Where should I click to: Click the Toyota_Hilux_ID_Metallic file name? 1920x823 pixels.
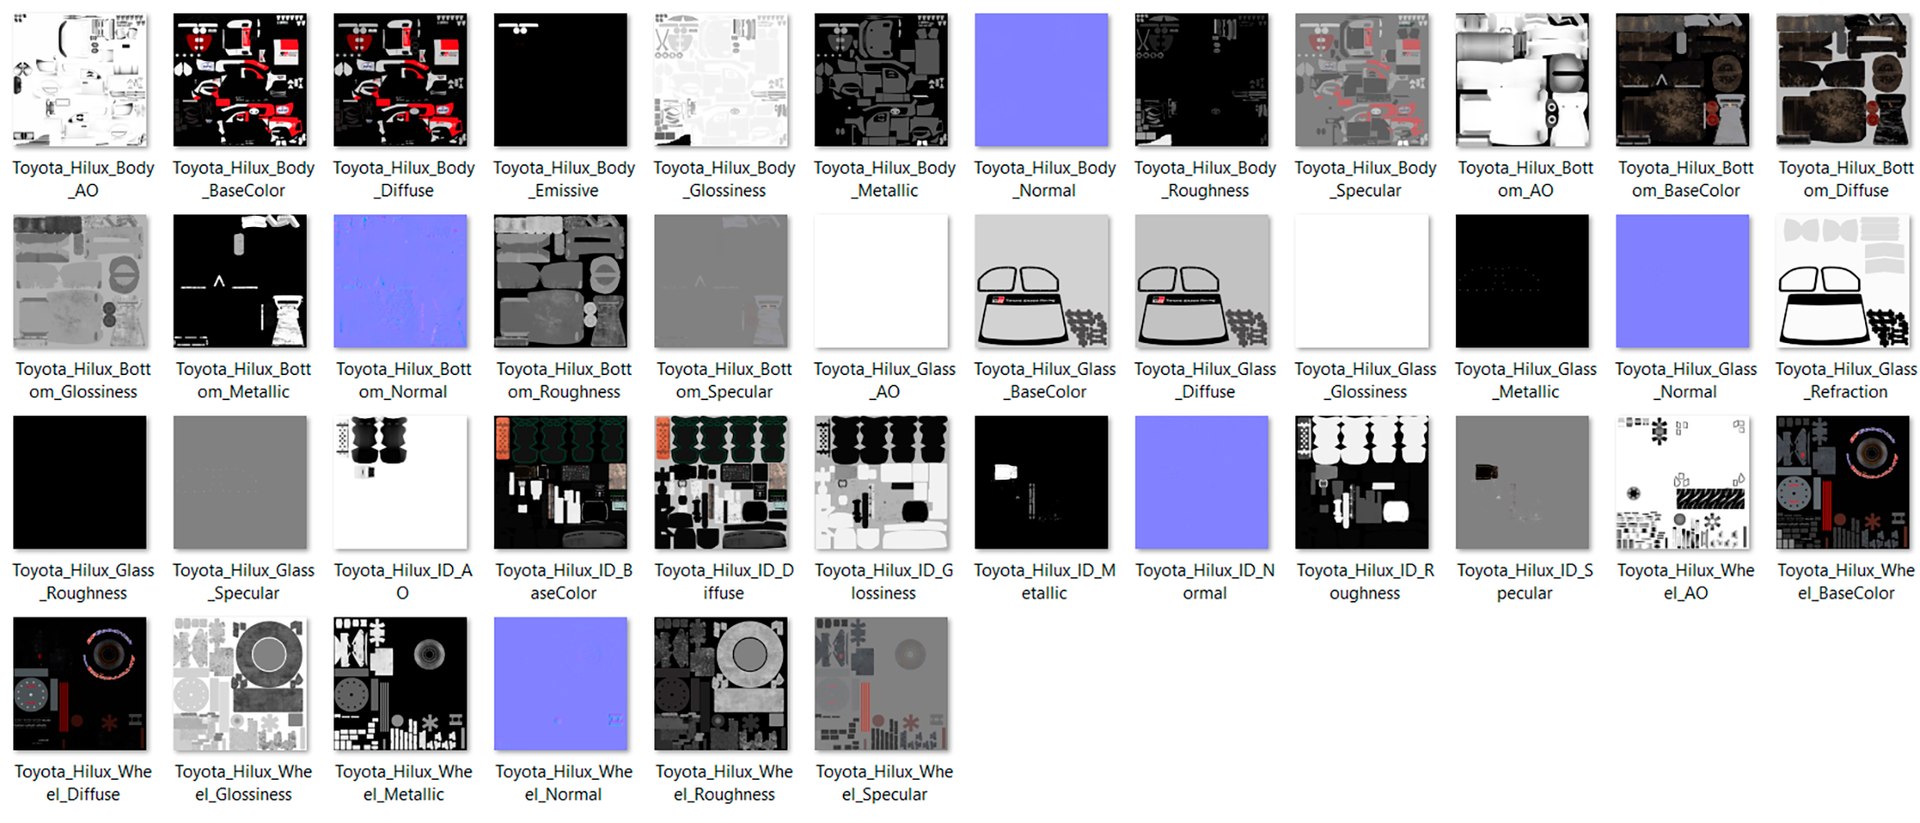pos(1045,582)
